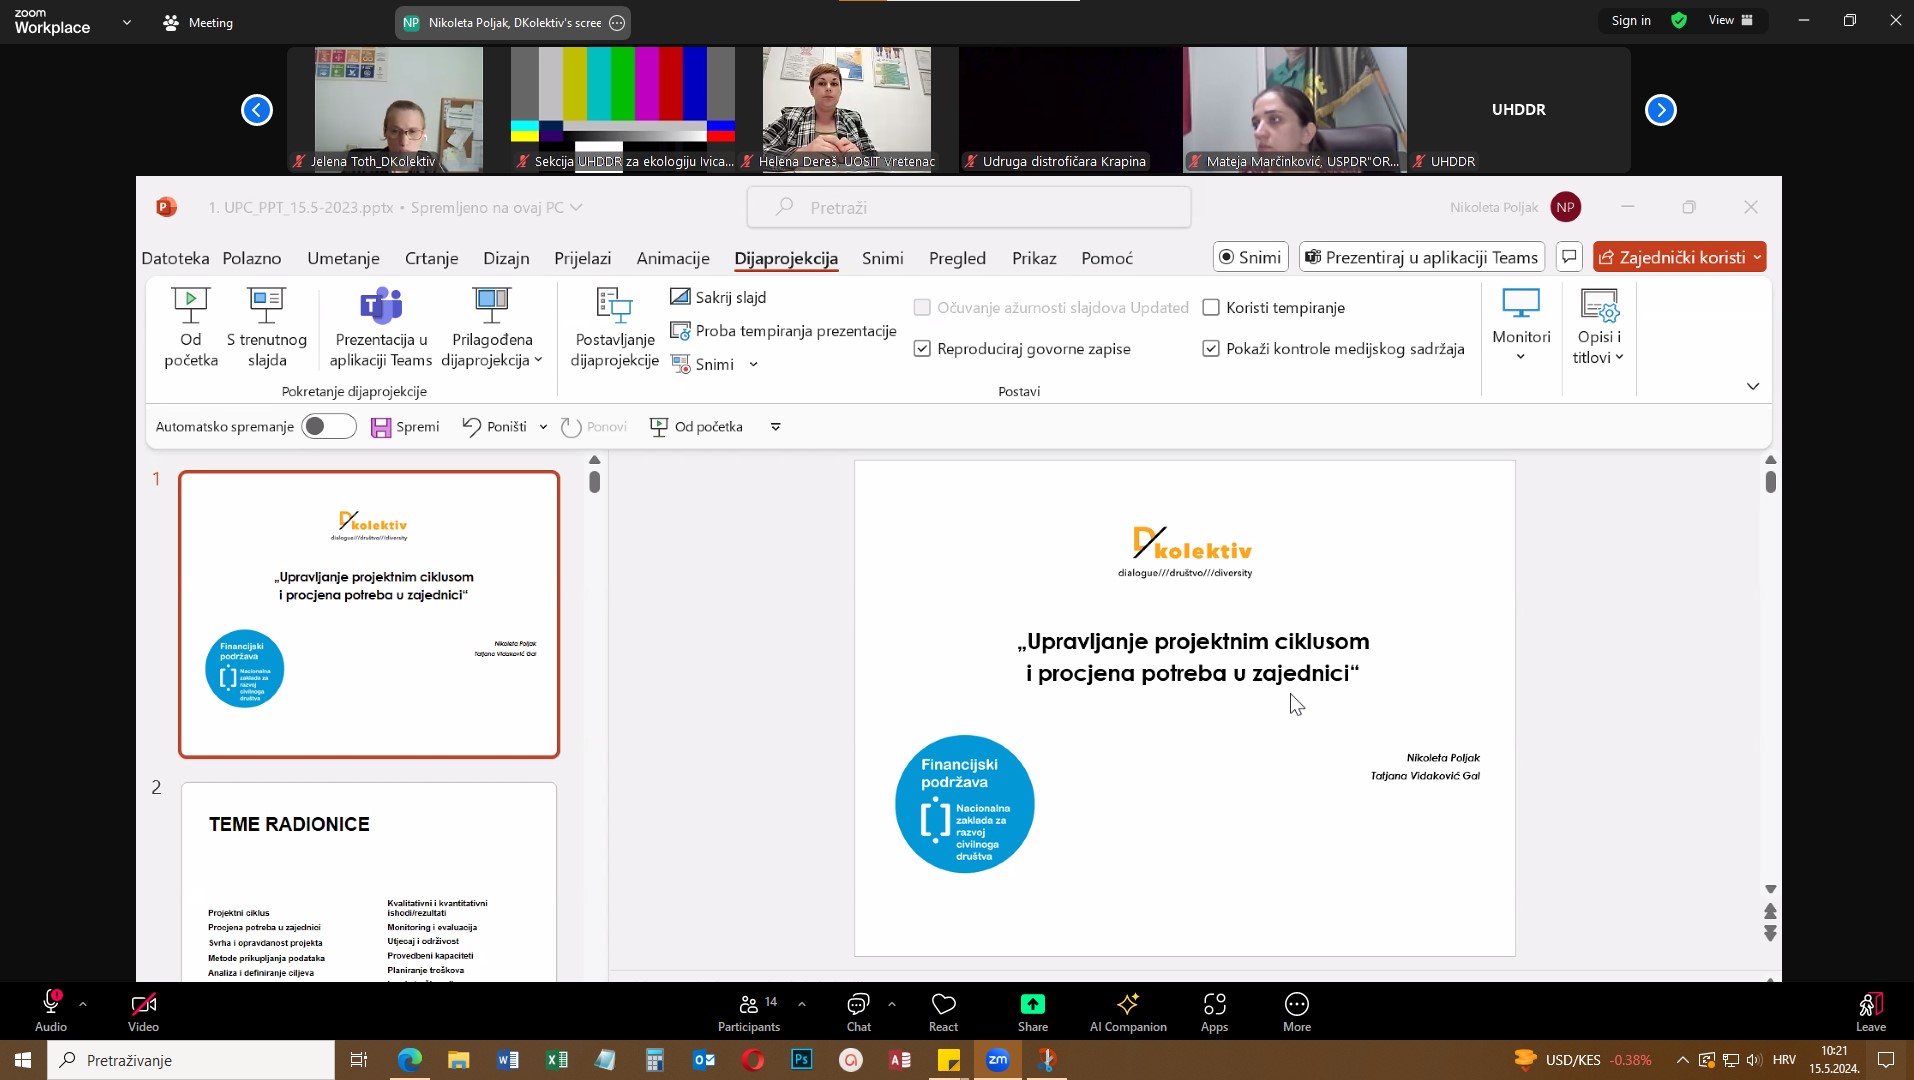Enable Koristi tempiranje checkbox
The width and height of the screenshot is (1914, 1080).
[1211, 308]
